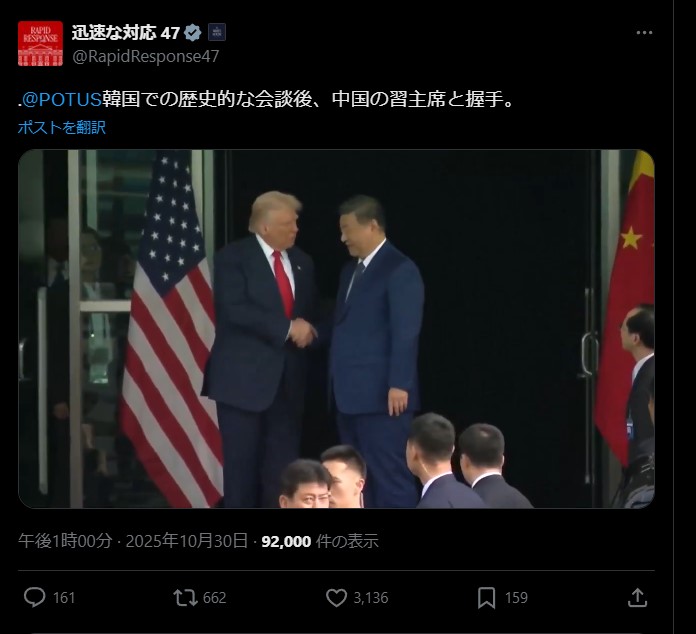Click the 3,136 likes count
This screenshot has height=634, width=696.
371,598
